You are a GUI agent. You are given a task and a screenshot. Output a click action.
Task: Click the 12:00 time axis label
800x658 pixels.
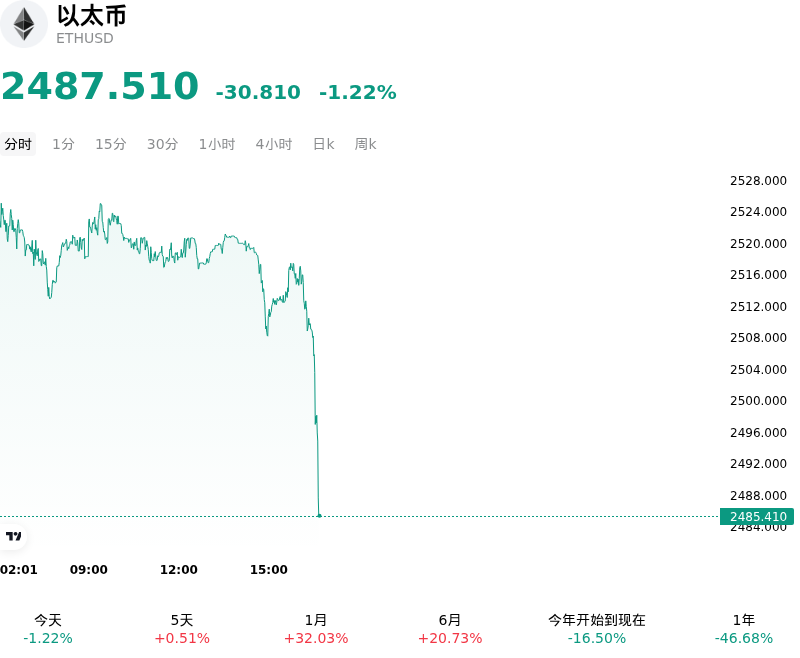pos(179,569)
